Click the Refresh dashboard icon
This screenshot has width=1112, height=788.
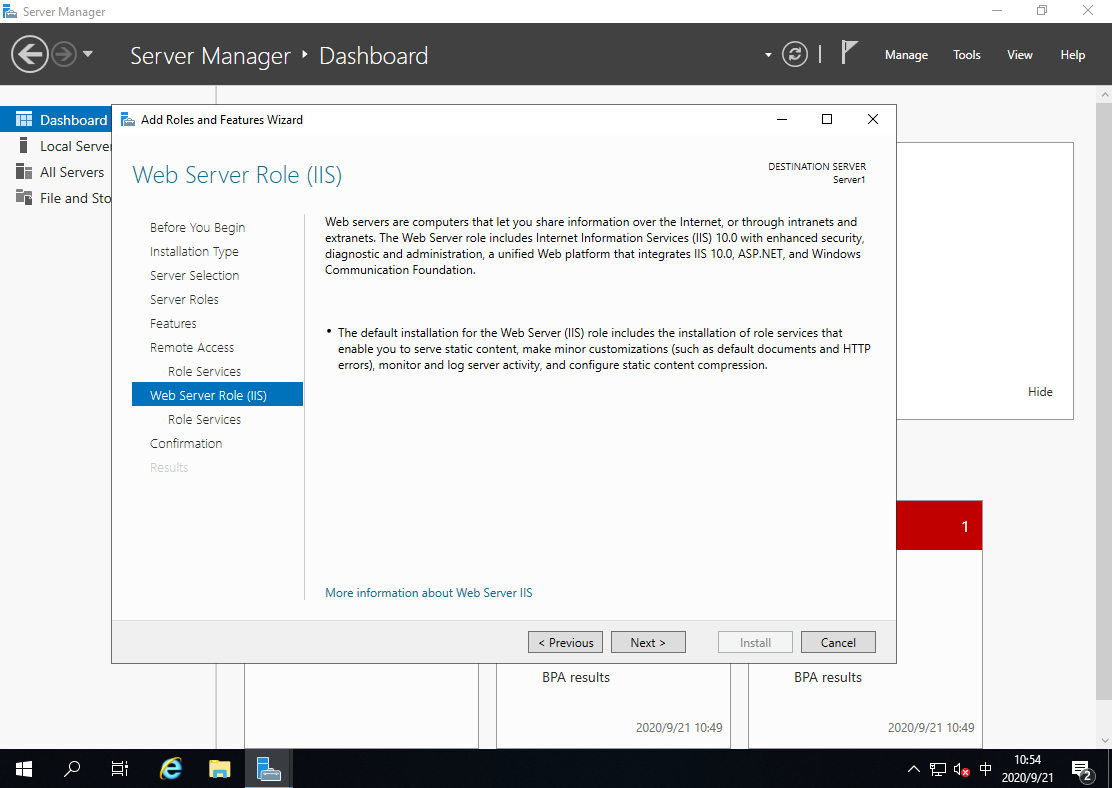[x=795, y=54]
